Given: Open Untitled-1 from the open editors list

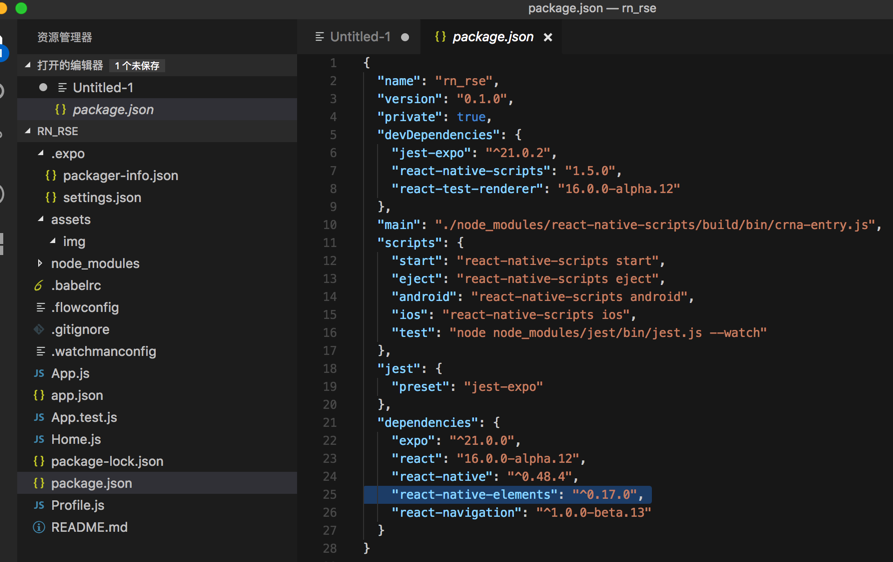Looking at the screenshot, I should (x=103, y=87).
